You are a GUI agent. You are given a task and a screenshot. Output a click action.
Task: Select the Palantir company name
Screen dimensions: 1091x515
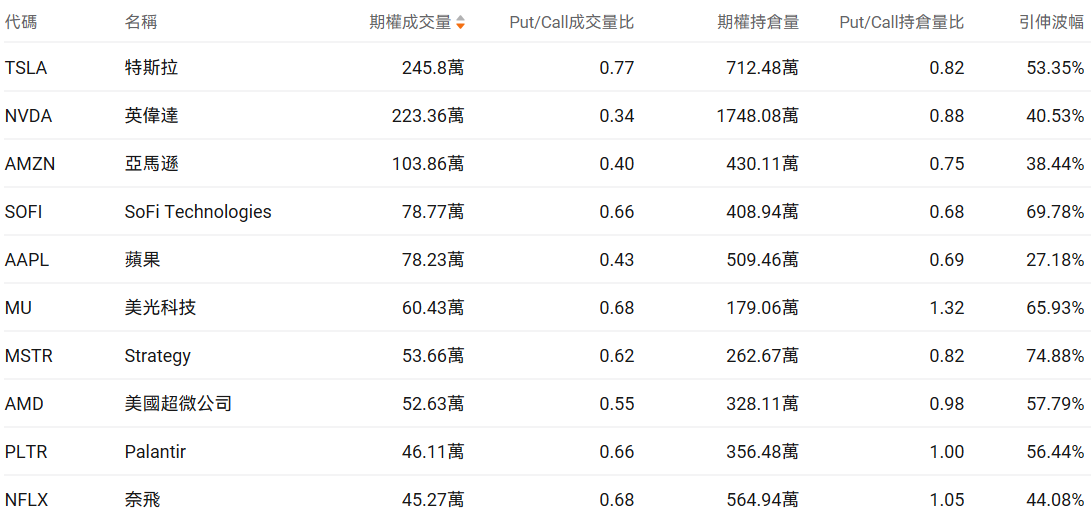(155, 452)
